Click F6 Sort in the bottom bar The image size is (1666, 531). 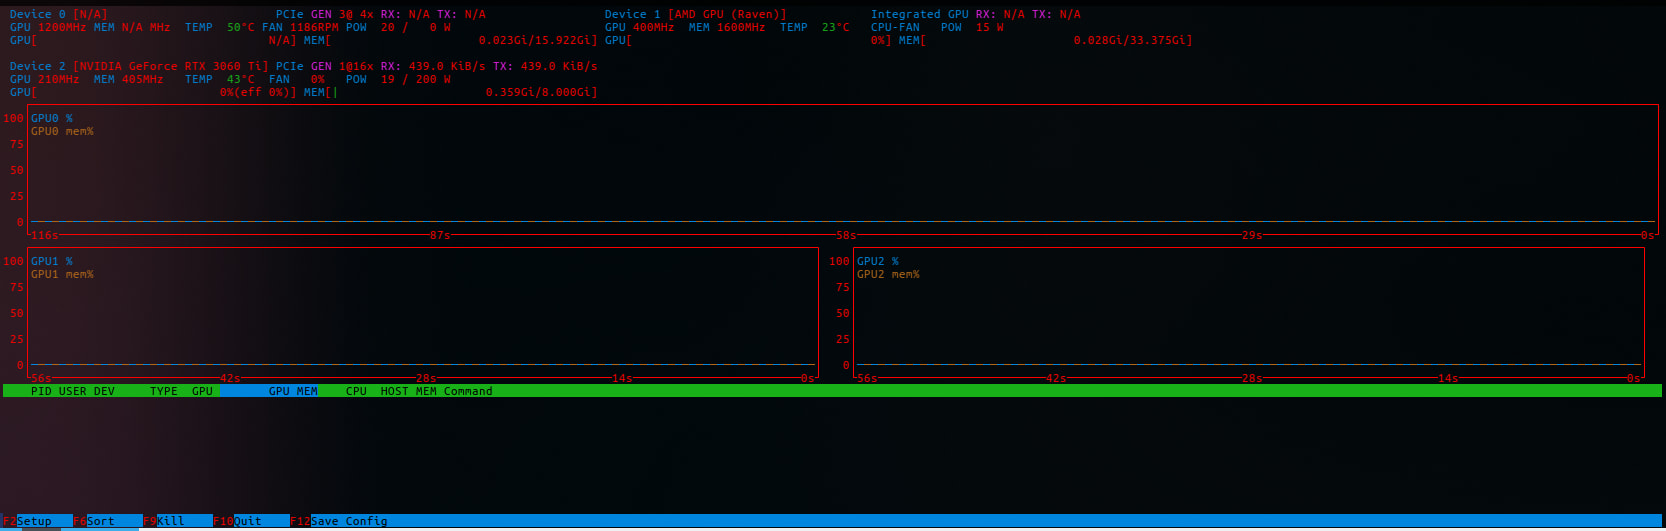[94, 521]
